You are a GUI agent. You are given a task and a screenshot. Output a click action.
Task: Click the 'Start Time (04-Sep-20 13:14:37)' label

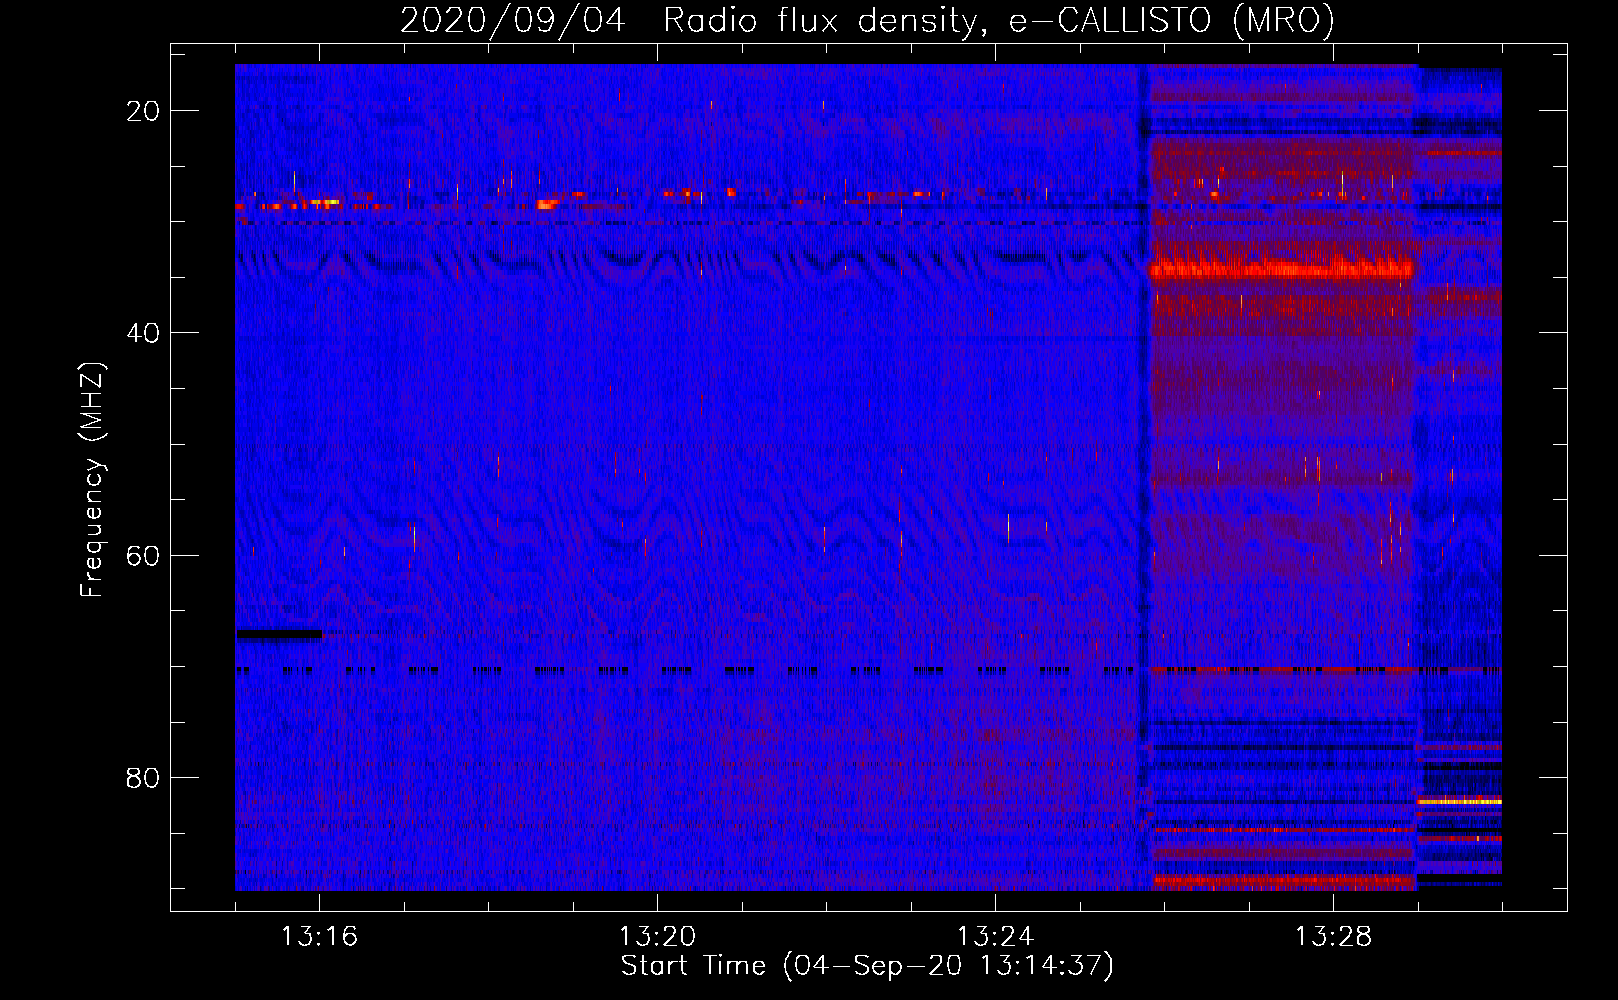point(867,966)
